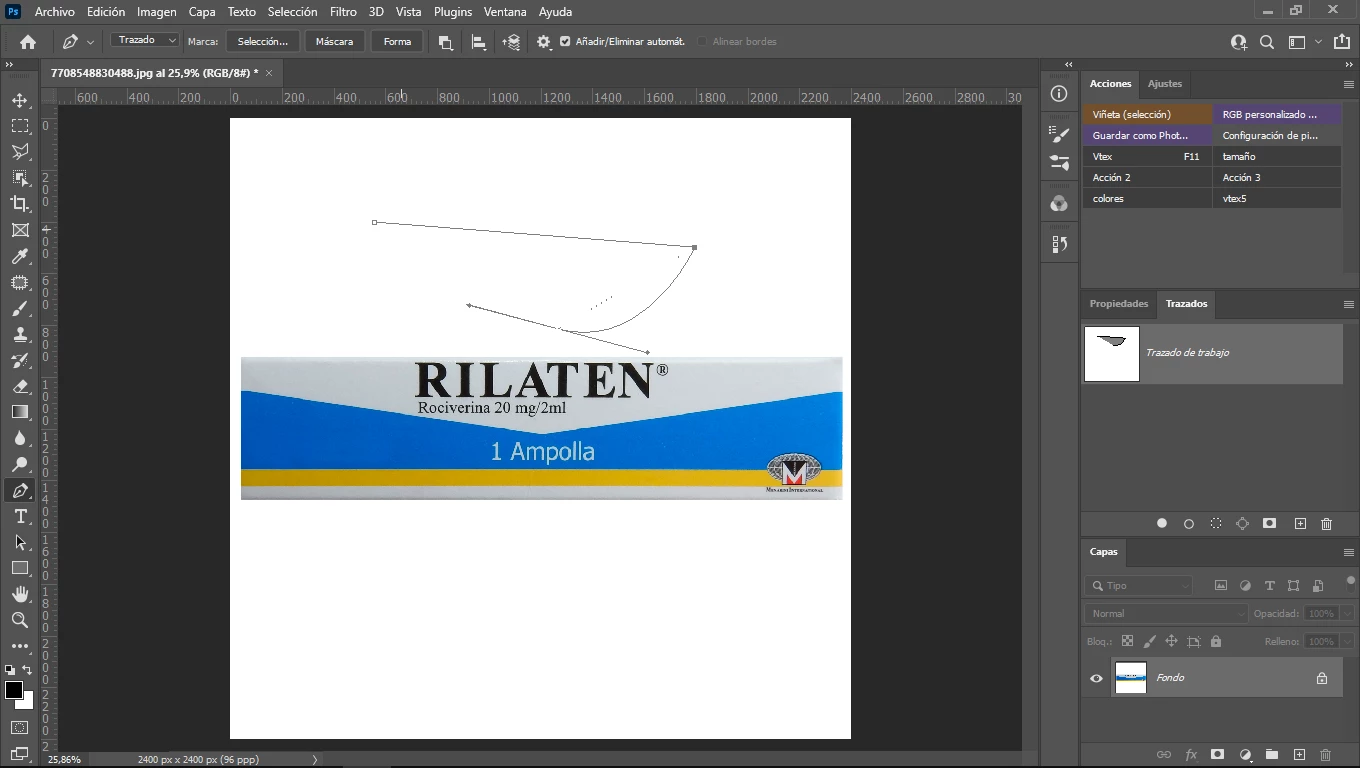Open the Trazado pen mode dropdown

coord(145,40)
